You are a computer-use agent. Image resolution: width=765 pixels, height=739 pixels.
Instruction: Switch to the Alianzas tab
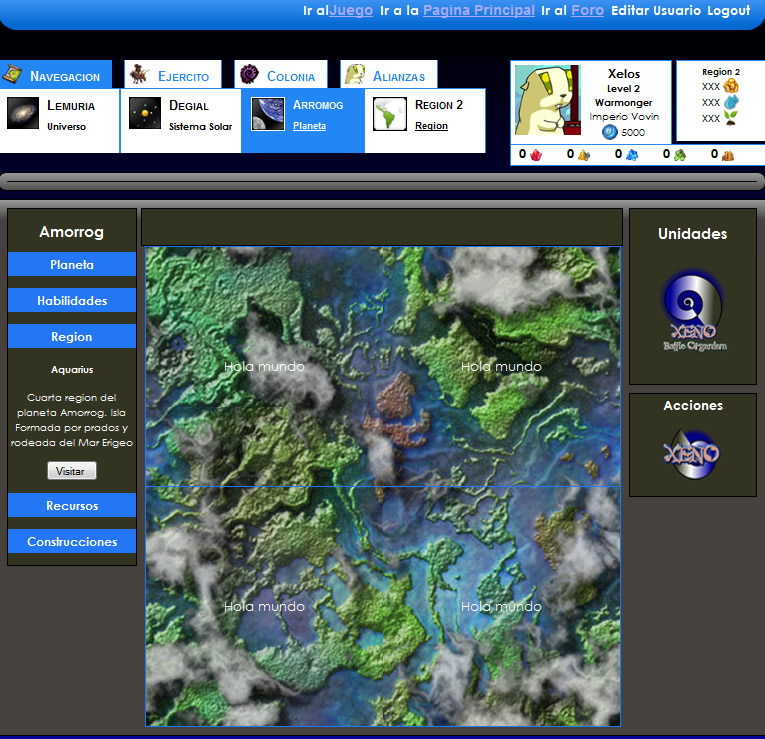[x=398, y=76]
